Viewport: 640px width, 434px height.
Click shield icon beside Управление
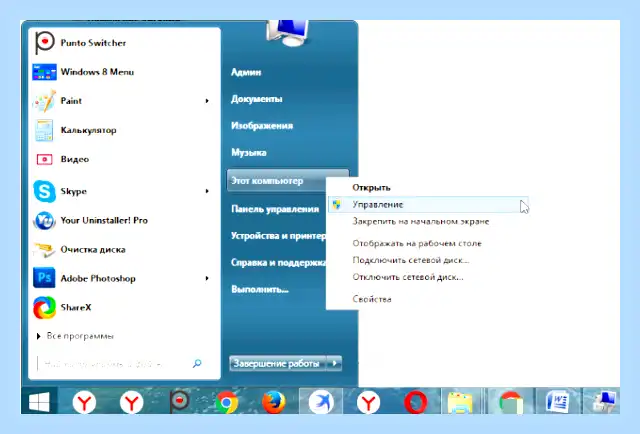tap(337, 205)
